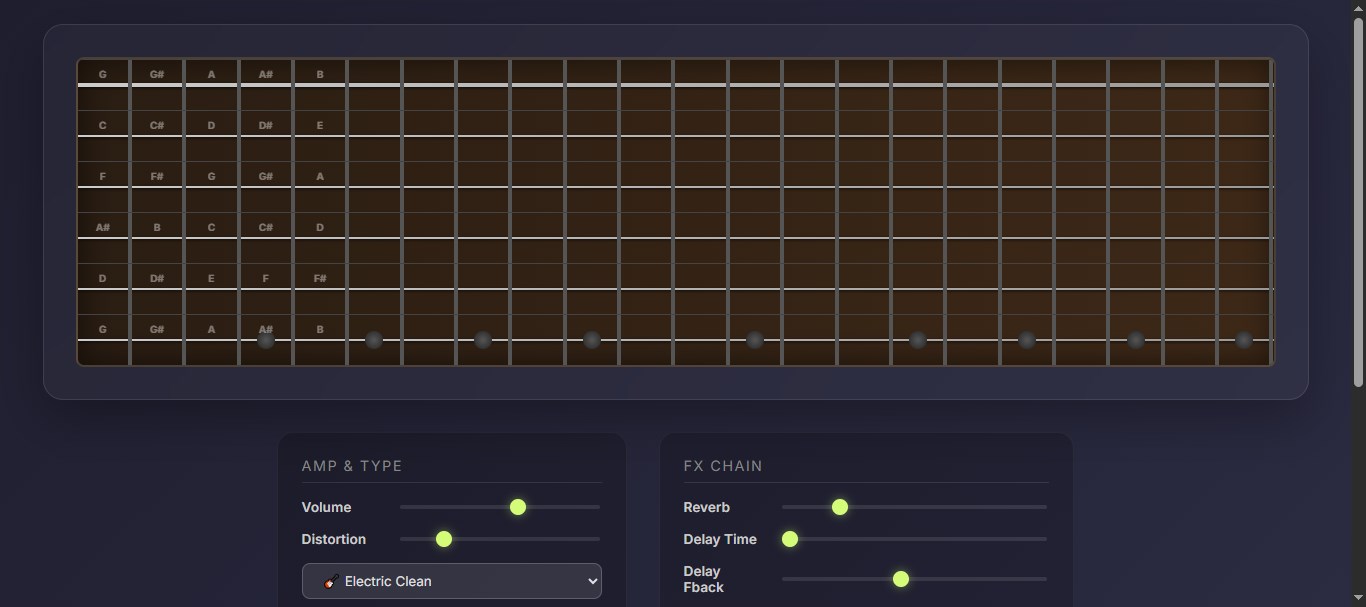The height and width of the screenshot is (607, 1366).
Task: Click the Delay Time label text
Action: click(x=720, y=539)
